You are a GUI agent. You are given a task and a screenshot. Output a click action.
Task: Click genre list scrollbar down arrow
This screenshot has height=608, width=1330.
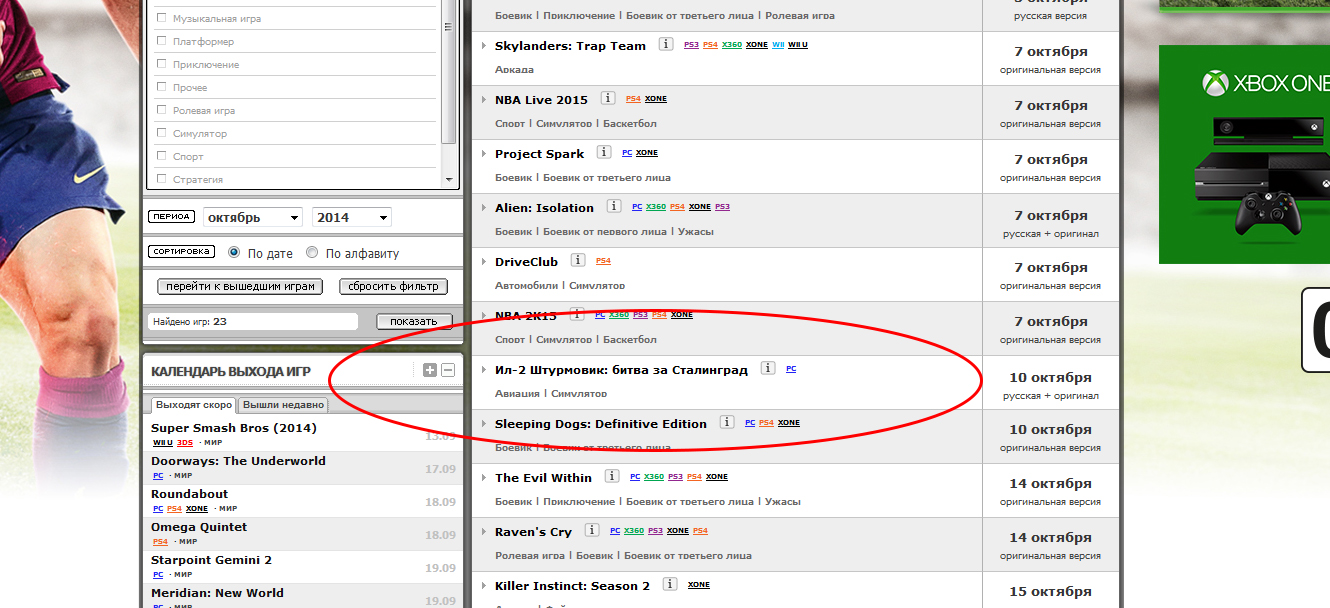coord(448,179)
